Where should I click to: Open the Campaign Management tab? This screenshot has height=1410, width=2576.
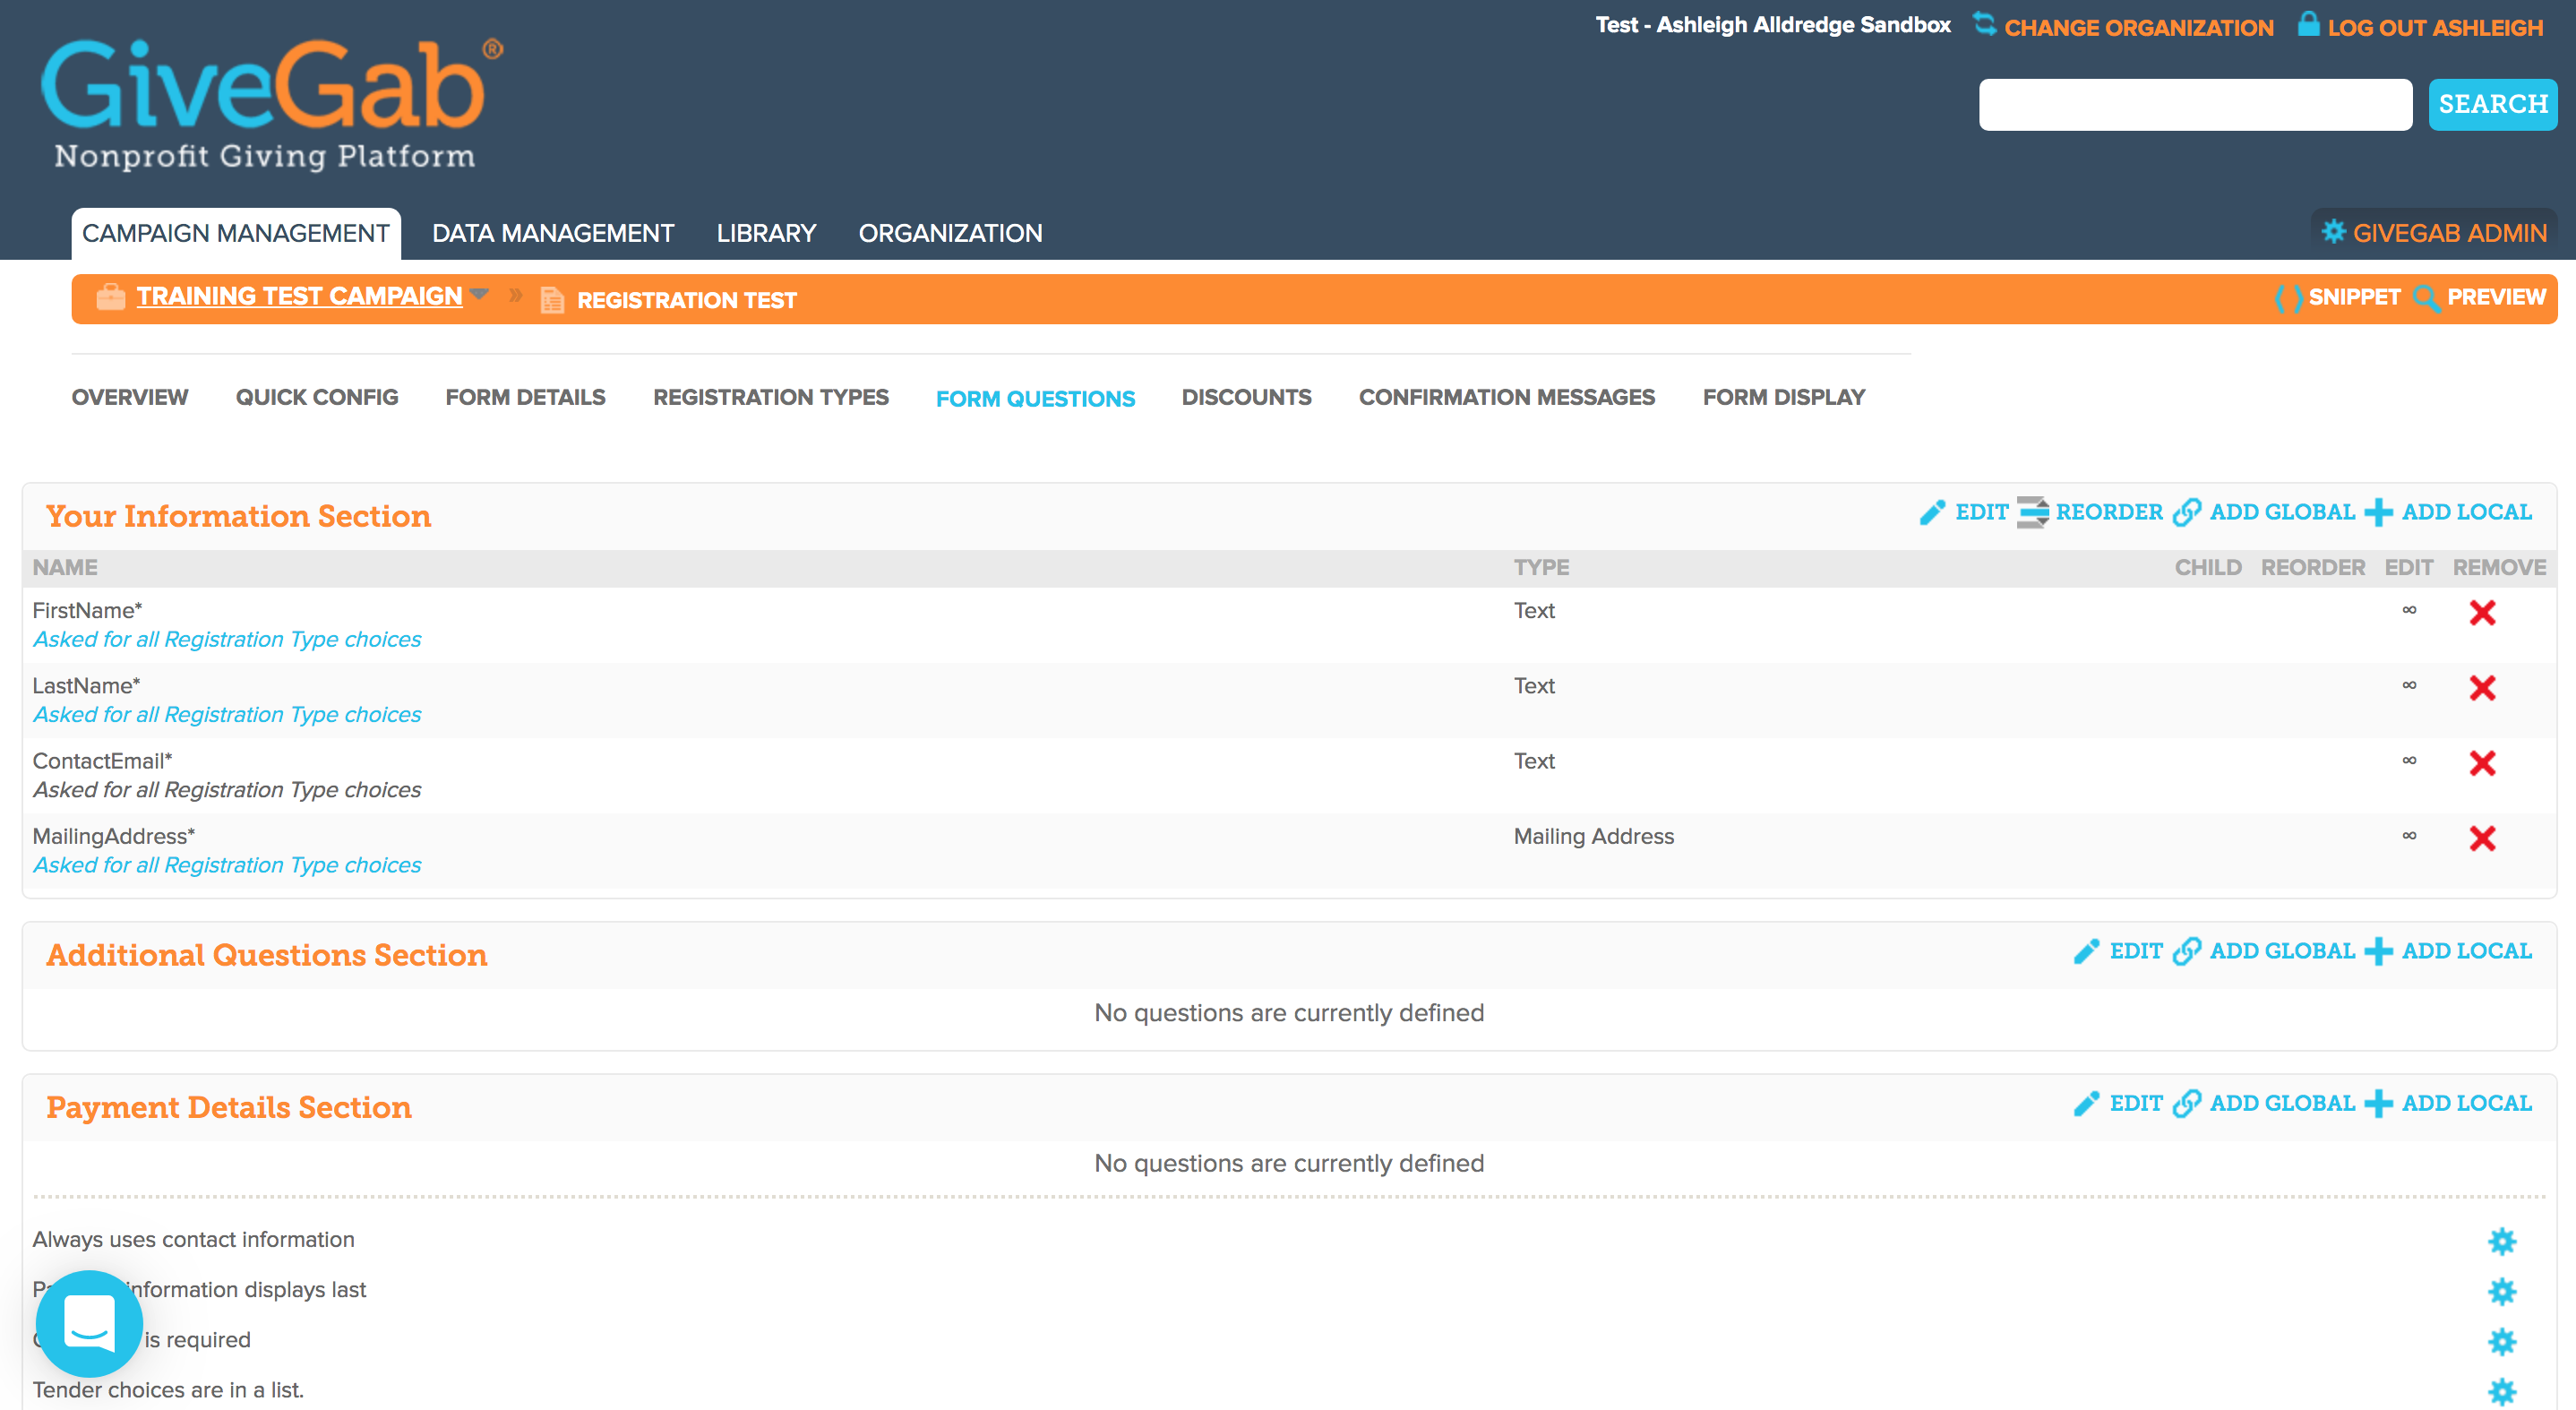[x=236, y=233]
